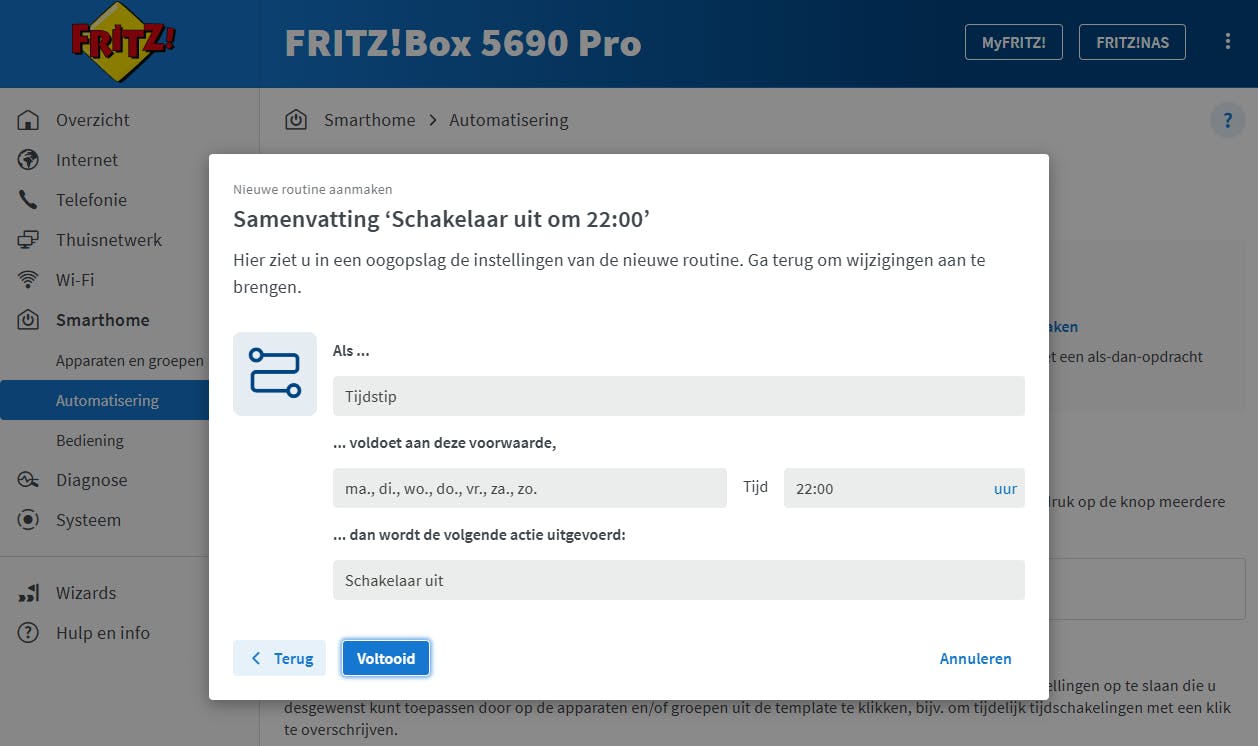Viewport: 1258px width, 746px height.
Task: Click the FRITZ! logo
Action: tap(123, 43)
